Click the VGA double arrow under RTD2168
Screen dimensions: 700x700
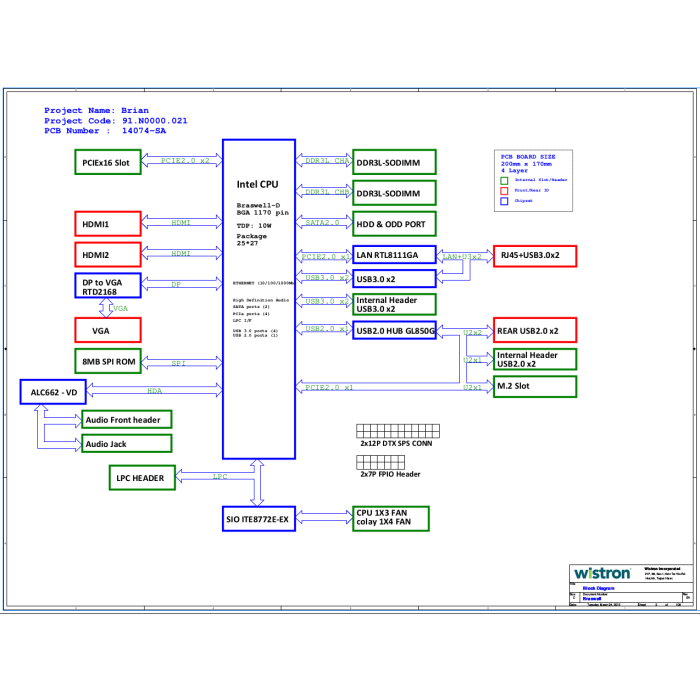click(x=106, y=308)
